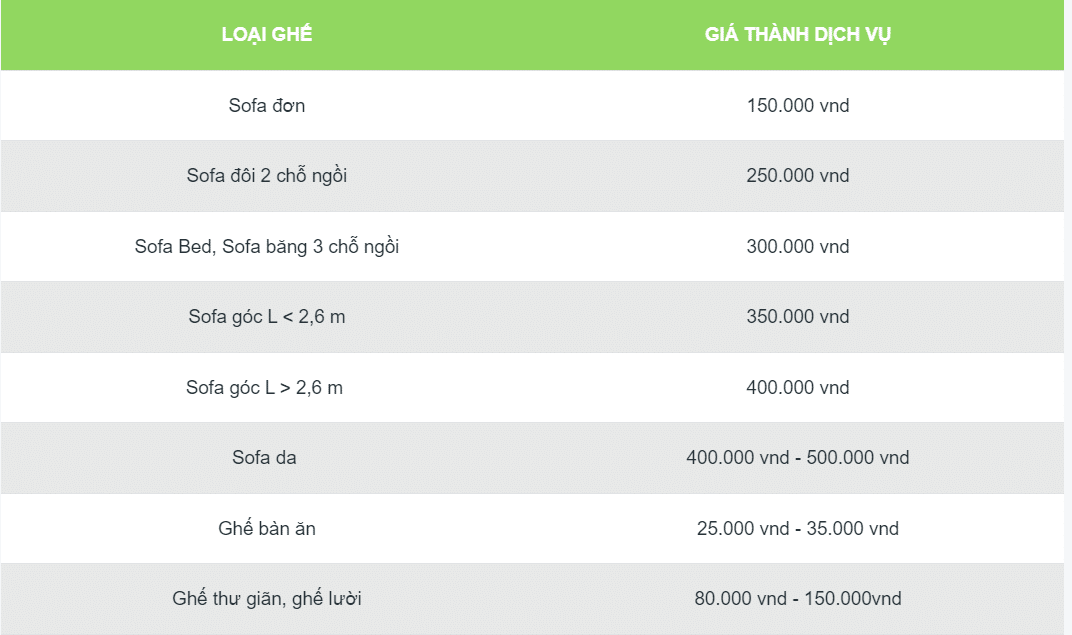Select Sofa góc L < 2,6 m
The image size is (1072, 635).
[x=267, y=316]
